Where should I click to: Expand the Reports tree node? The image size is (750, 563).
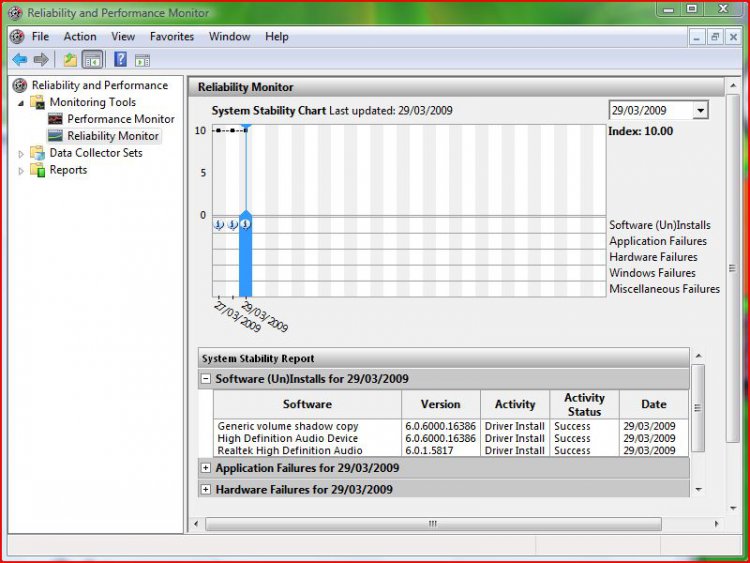point(21,171)
